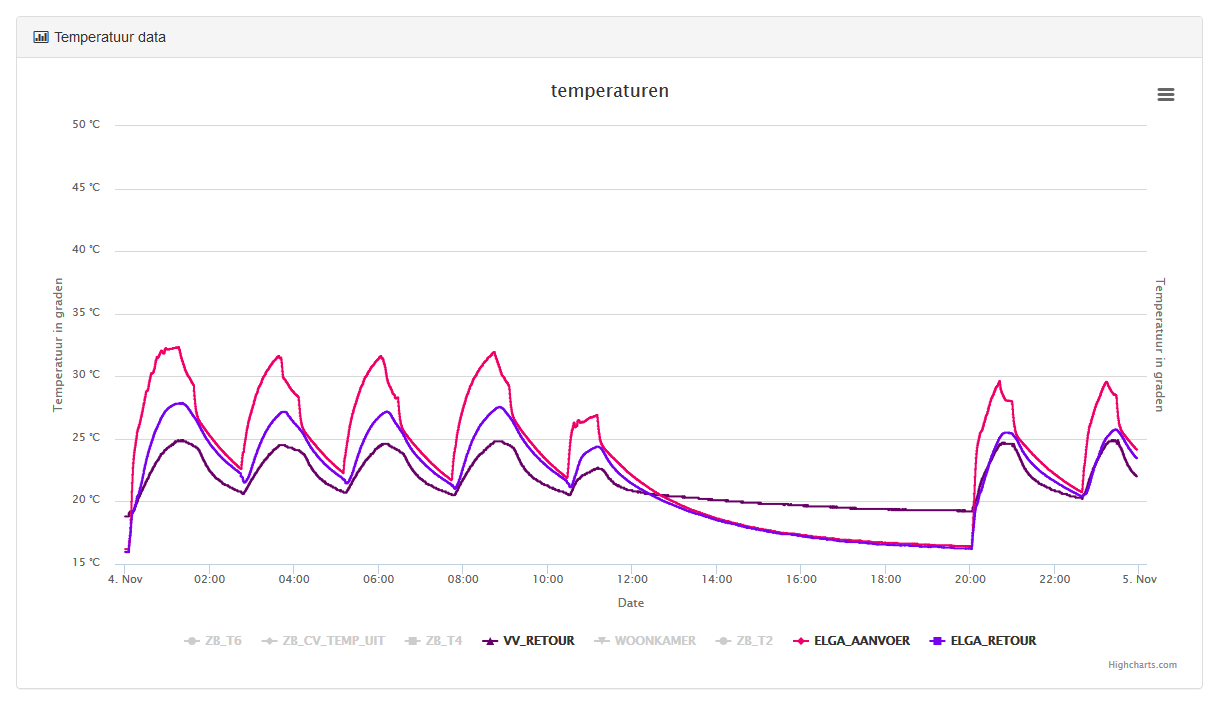Click the left Temperatuur in graden axis title
The height and width of the screenshot is (705, 1217).
coord(58,345)
